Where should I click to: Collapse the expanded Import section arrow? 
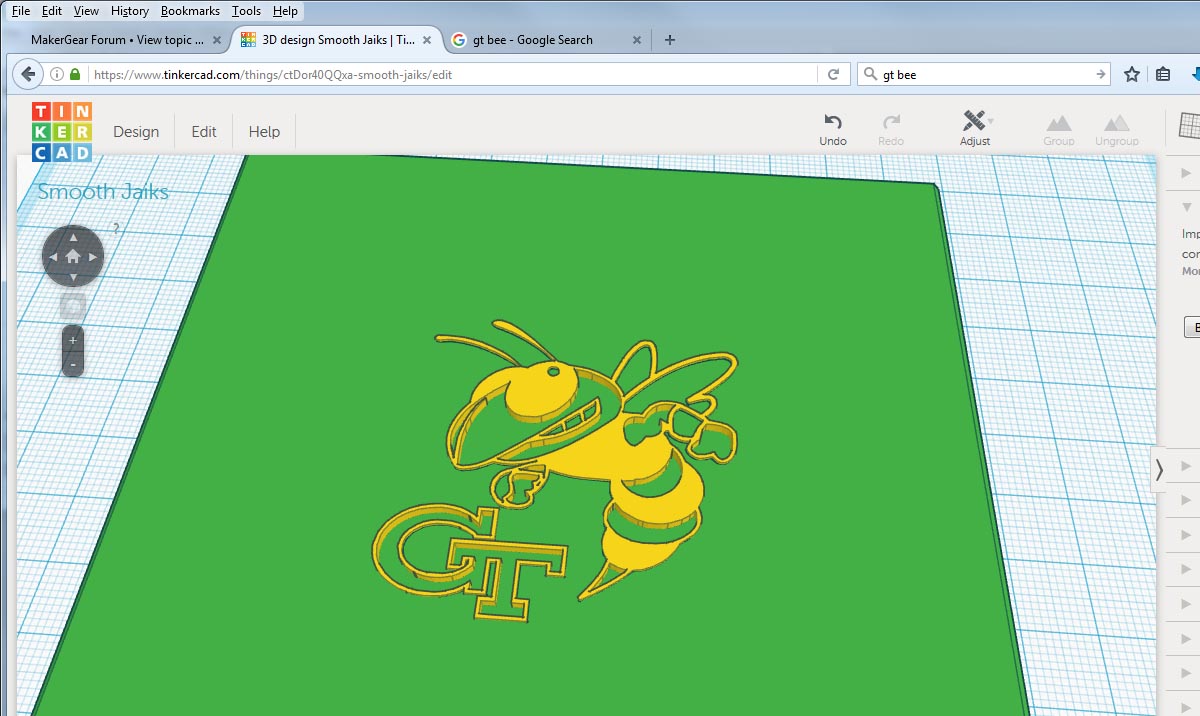click(x=1187, y=207)
